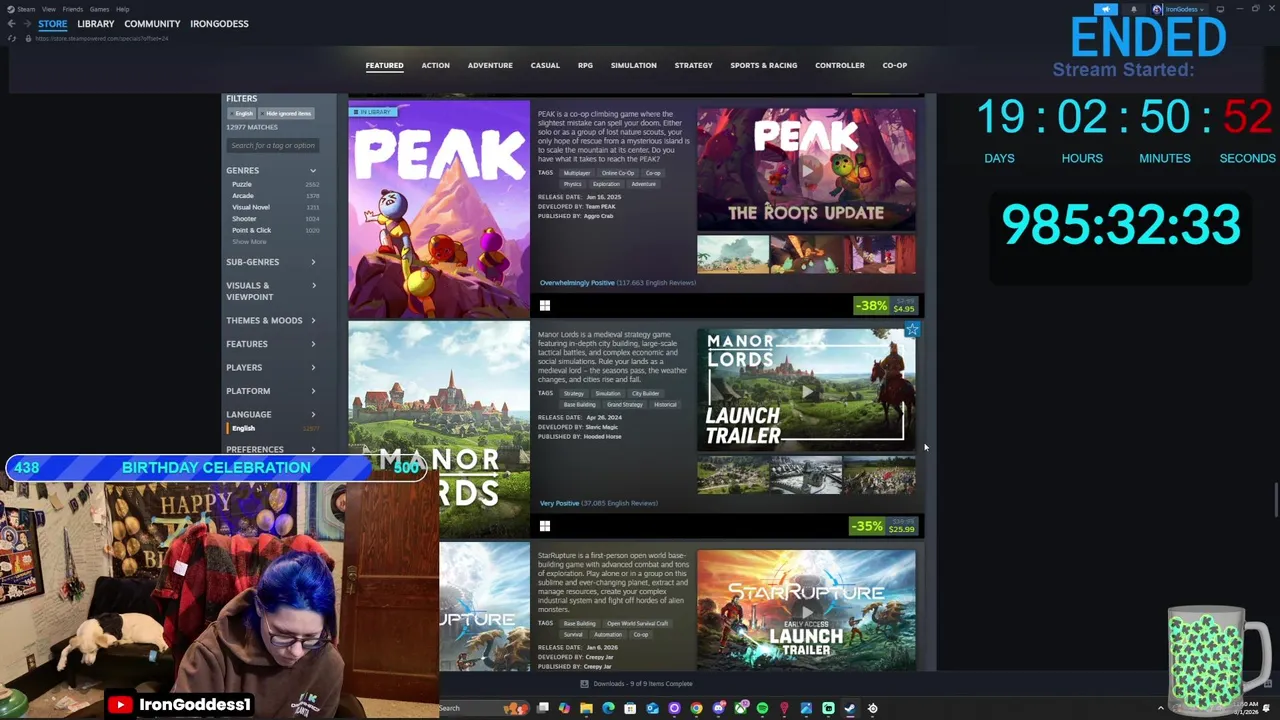Expand the Platform filter section
The width and height of the screenshot is (1280, 720).
click(x=271, y=391)
